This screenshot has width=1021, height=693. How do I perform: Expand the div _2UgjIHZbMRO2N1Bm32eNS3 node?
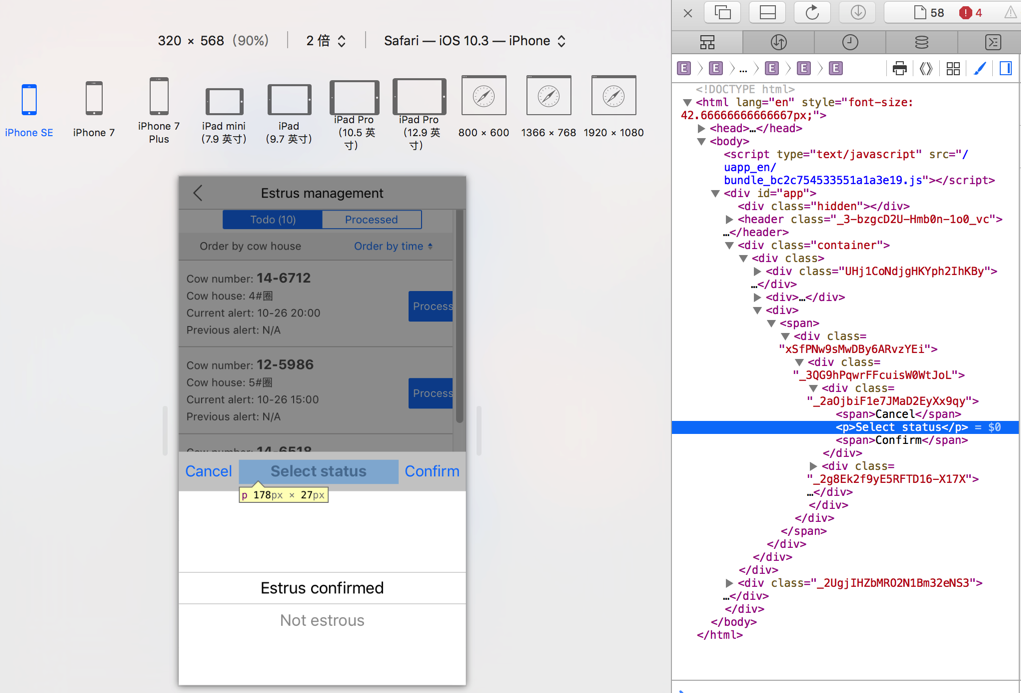tap(729, 583)
